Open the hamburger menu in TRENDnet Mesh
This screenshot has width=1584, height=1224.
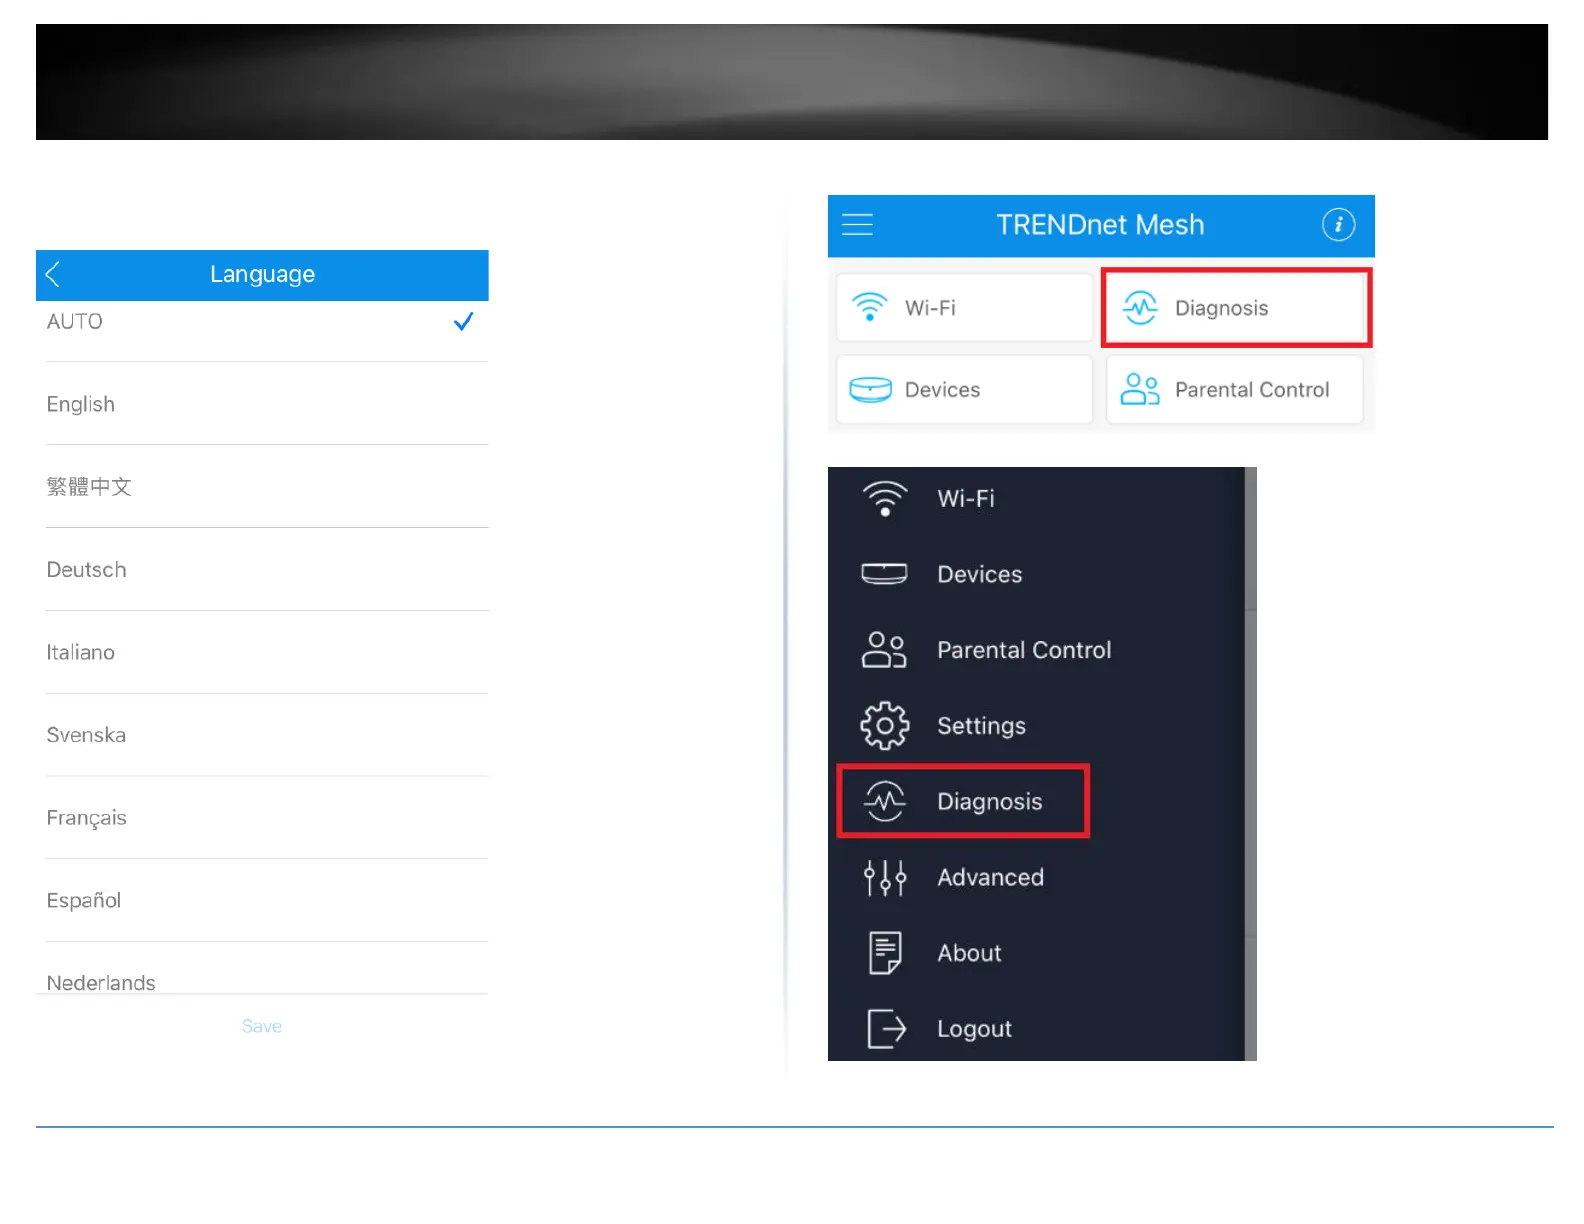(x=857, y=224)
